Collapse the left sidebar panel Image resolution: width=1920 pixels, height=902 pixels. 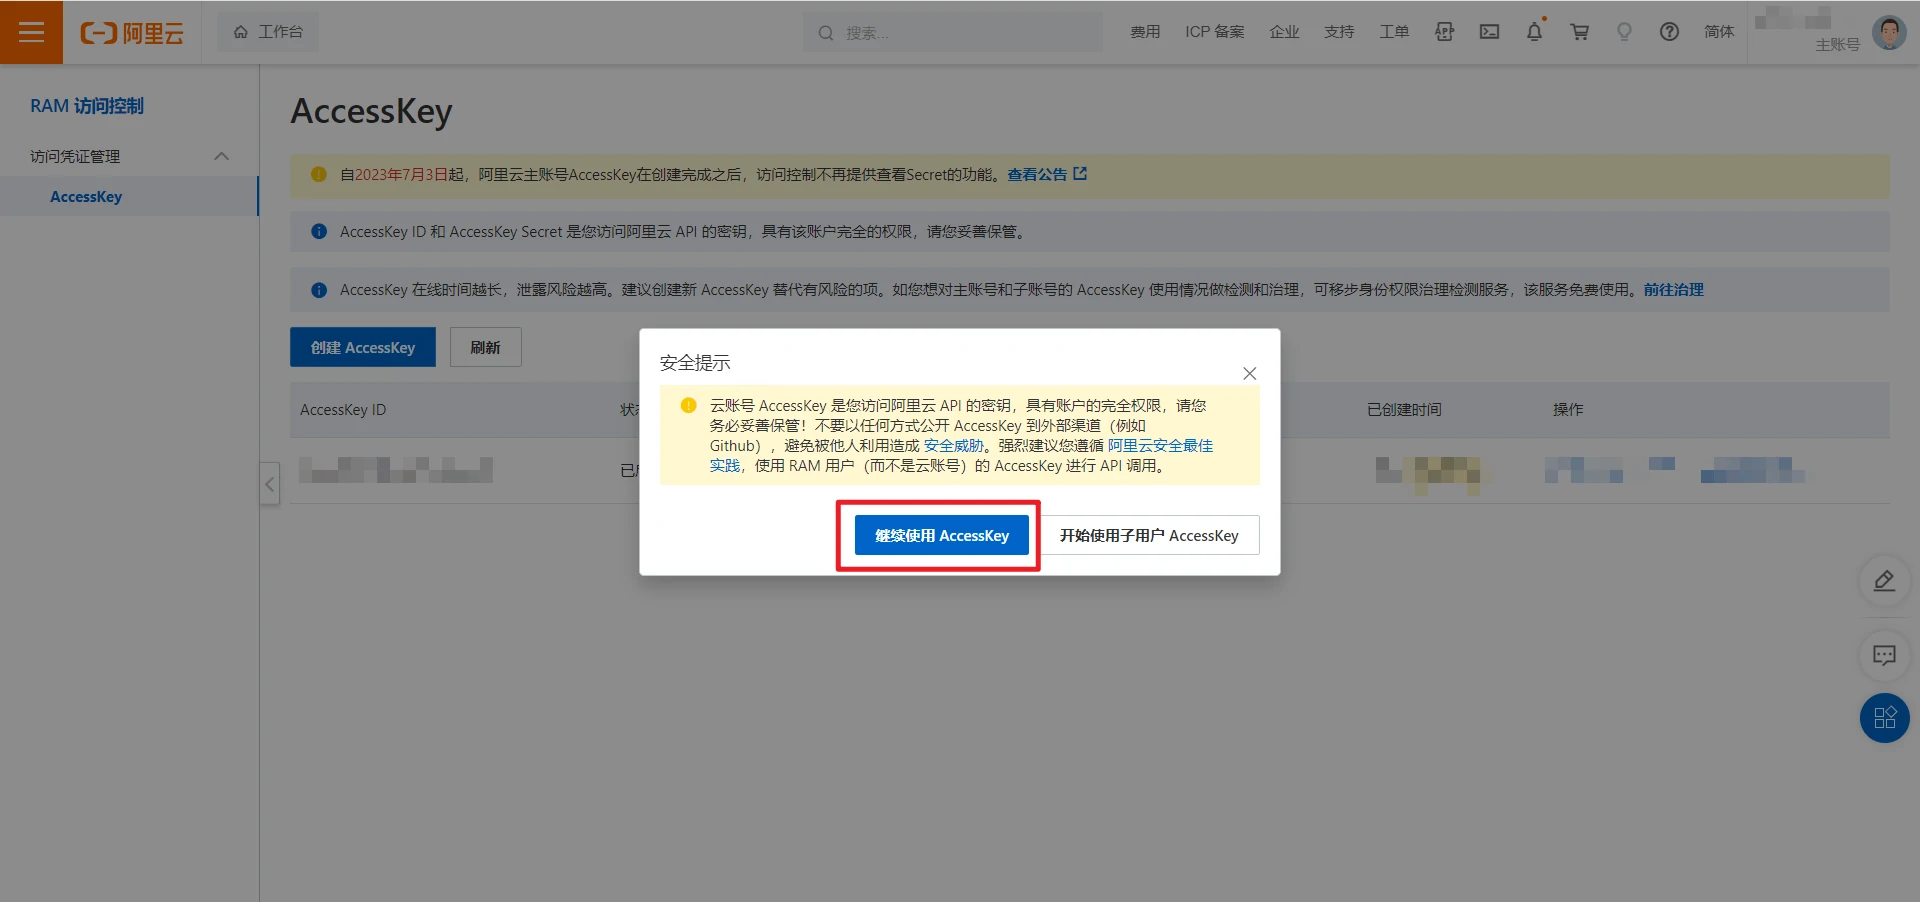click(269, 484)
